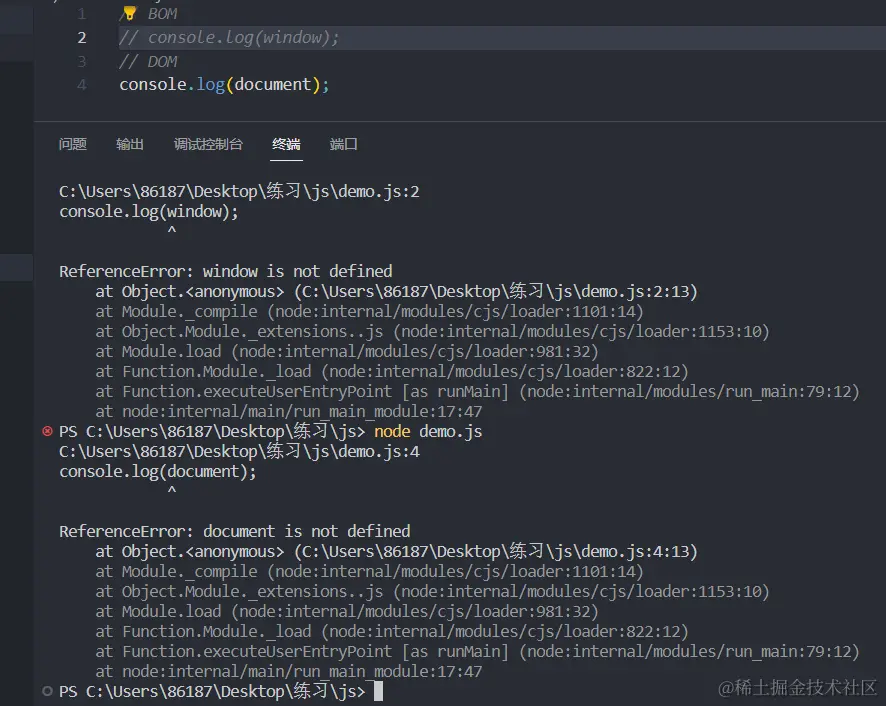Click 'ReferenceError: window is not defined' text
The width and height of the screenshot is (886, 706).
[x=225, y=271]
